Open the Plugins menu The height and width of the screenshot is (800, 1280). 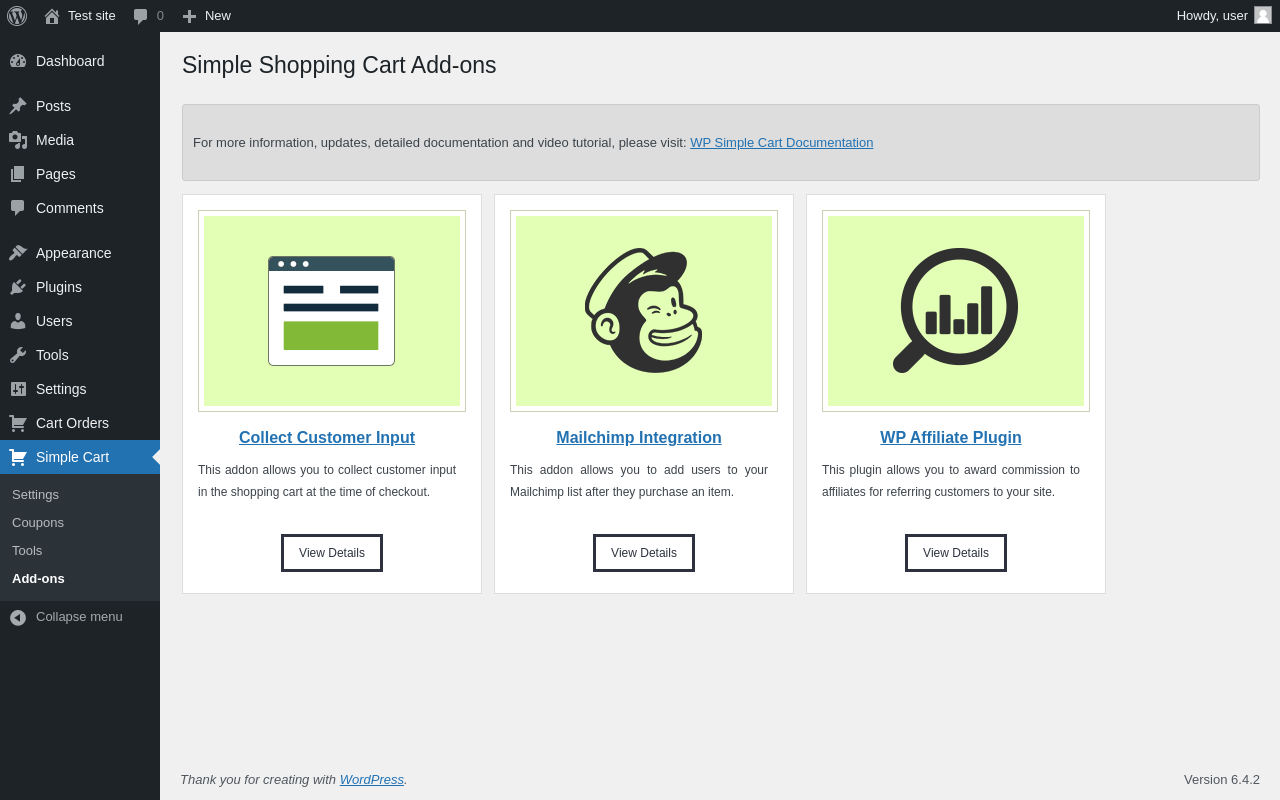pyautogui.click(x=59, y=287)
